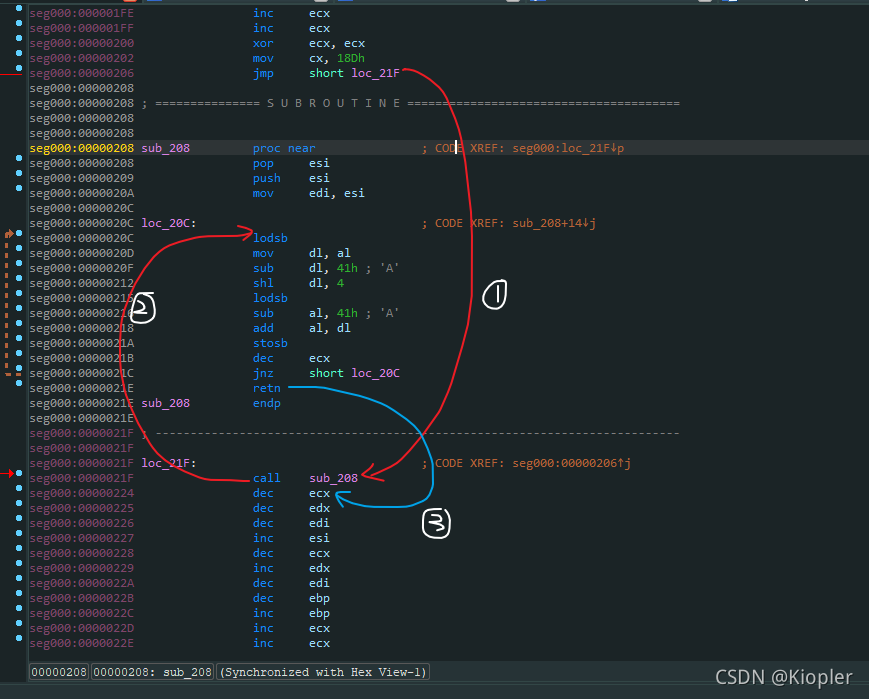This screenshot has height=699, width=869.
Task: Click the blue bullet next to the retn instruction
Action: tap(18, 388)
